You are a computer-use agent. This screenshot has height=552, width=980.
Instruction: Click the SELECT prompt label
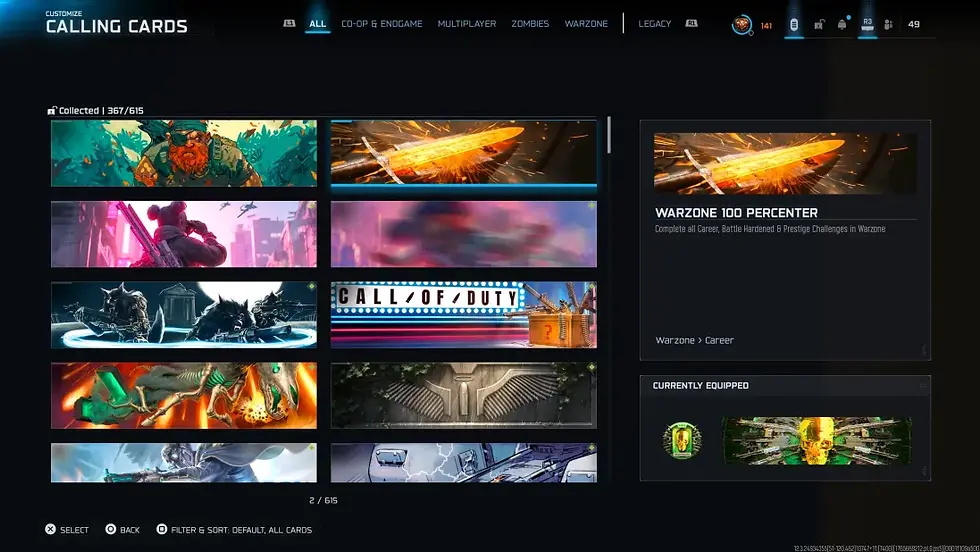(74, 530)
